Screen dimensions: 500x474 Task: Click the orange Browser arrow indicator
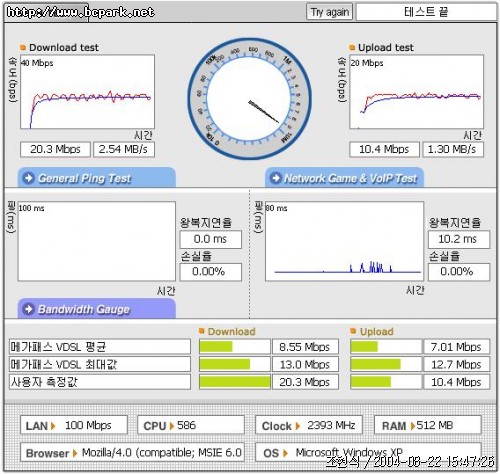[x=75, y=453]
